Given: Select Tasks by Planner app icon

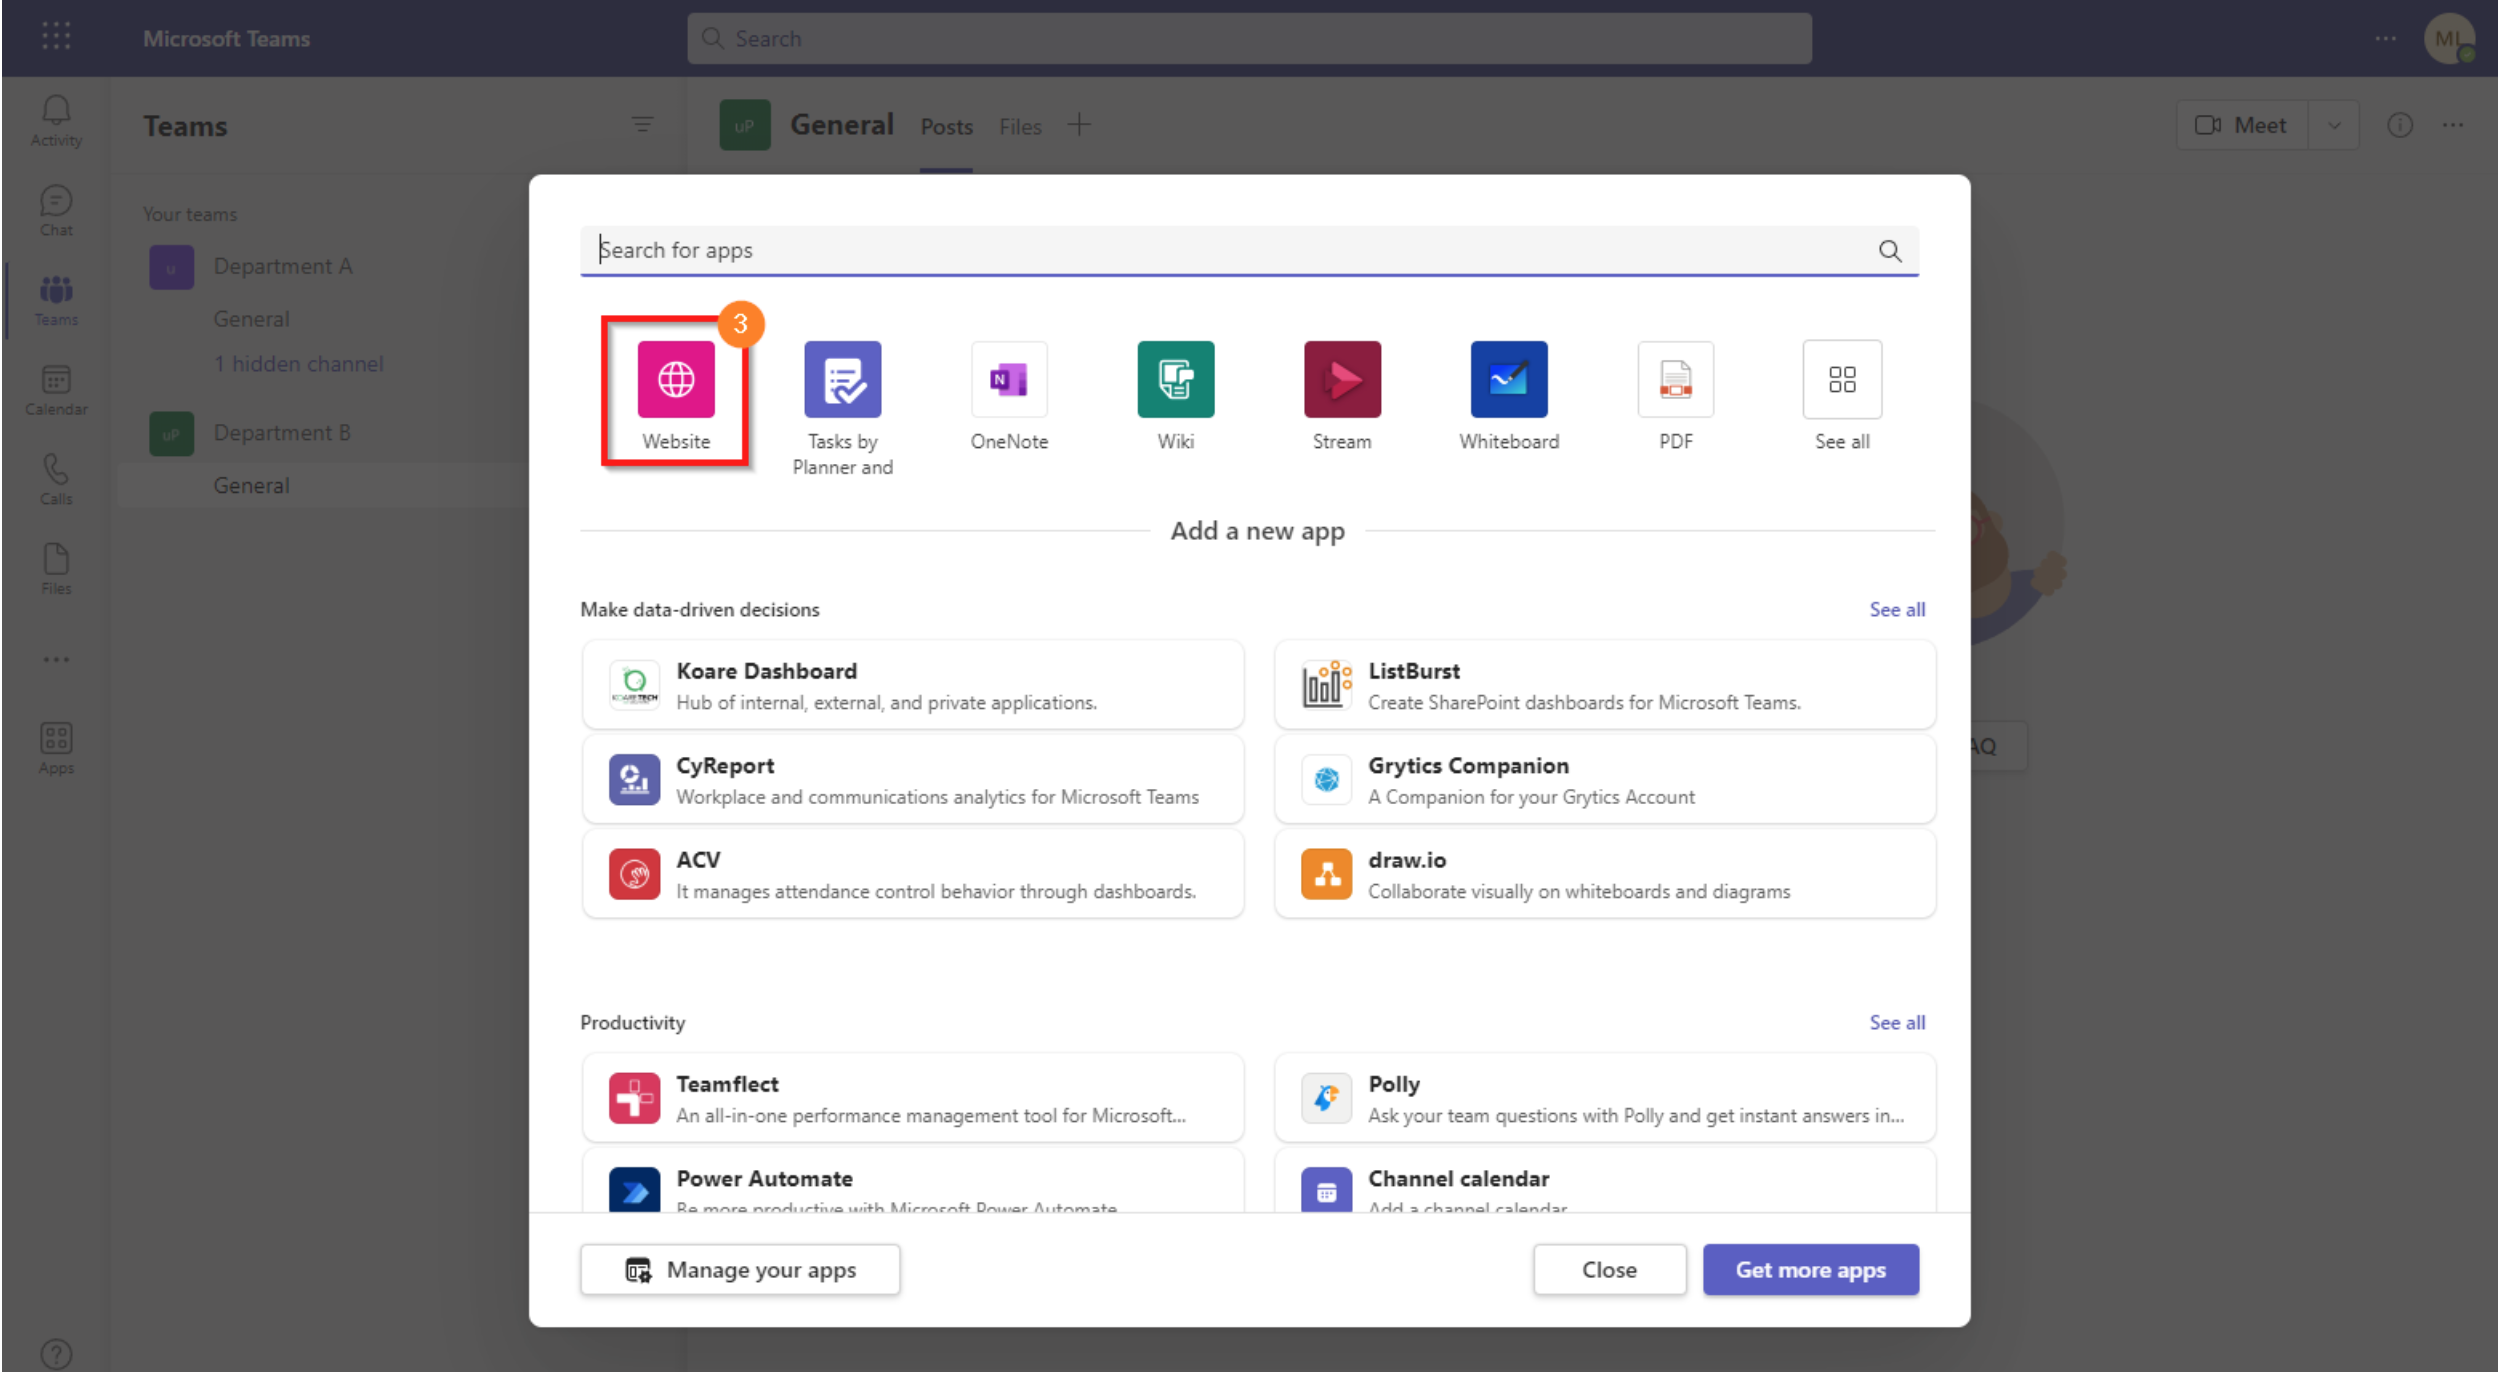Looking at the screenshot, I should pos(842,379).
